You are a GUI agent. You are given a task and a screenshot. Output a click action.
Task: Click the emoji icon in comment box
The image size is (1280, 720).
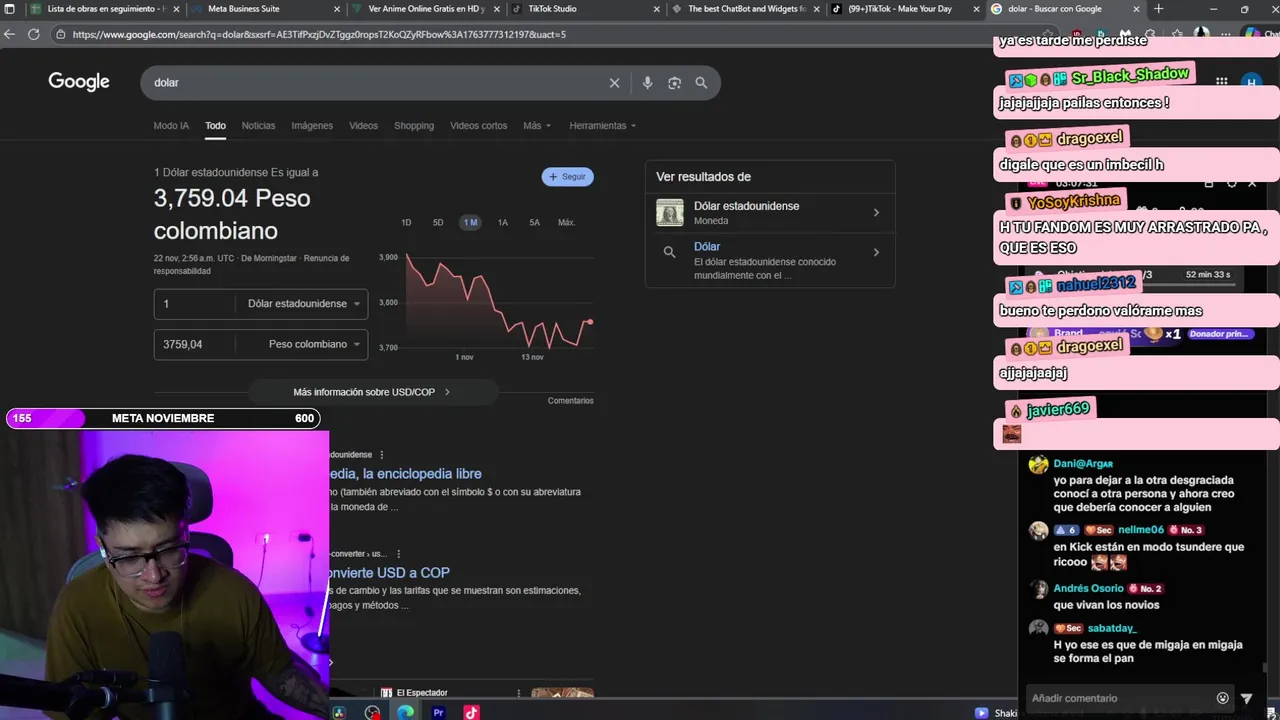(1222, 698)
